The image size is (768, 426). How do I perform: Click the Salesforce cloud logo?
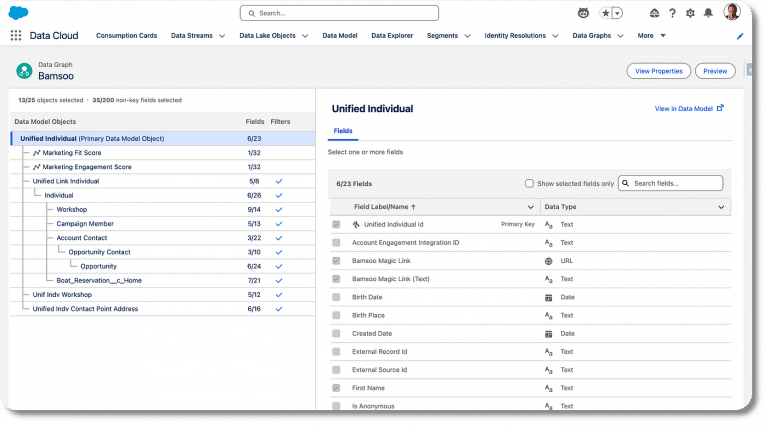(19, 13)
